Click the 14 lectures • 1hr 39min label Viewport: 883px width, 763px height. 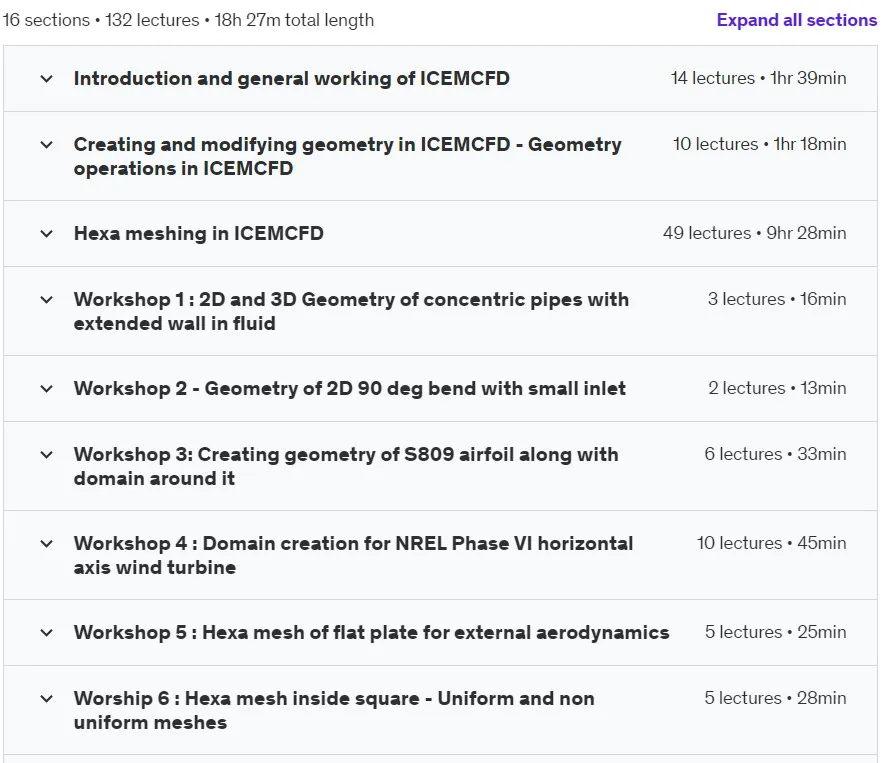(x=759, y=78)
